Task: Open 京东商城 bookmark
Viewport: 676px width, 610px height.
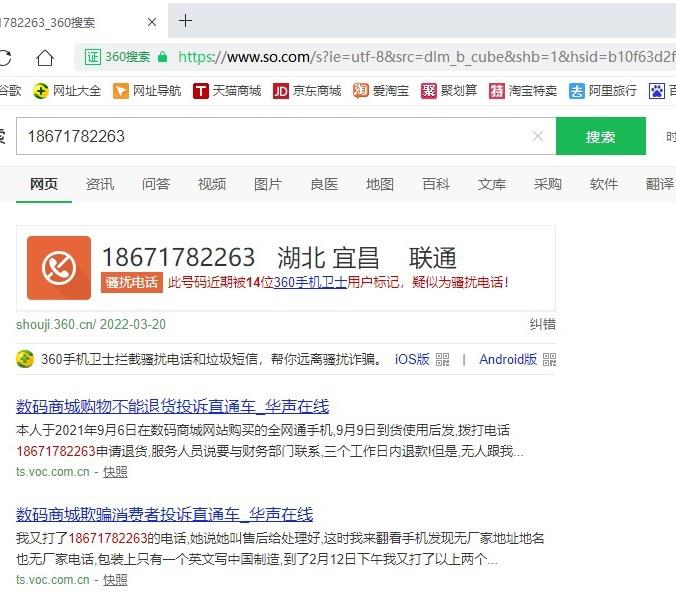Action: [x=307, y=91]
